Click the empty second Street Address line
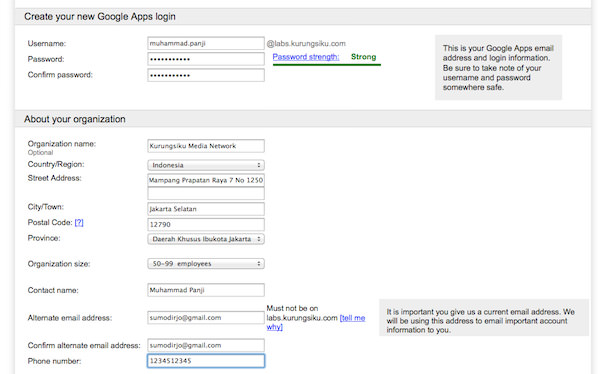600x374 pixels. tap(206, 193)
